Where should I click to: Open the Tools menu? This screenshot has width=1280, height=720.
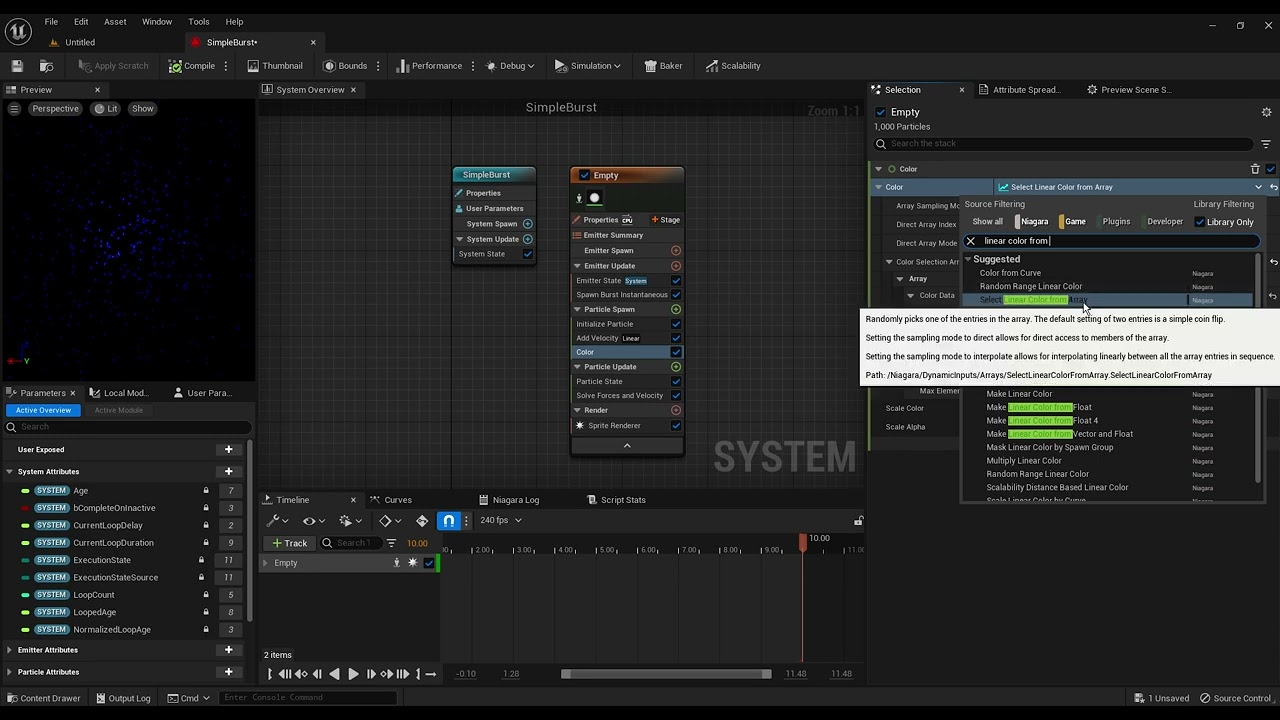point(199,21)
